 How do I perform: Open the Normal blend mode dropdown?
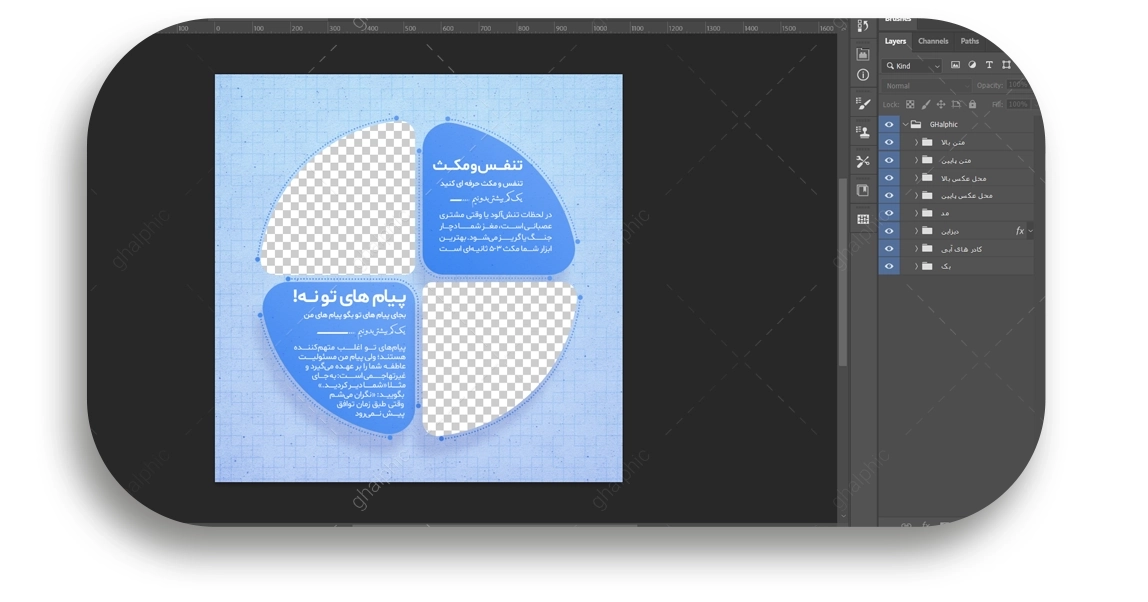[926, 86]
